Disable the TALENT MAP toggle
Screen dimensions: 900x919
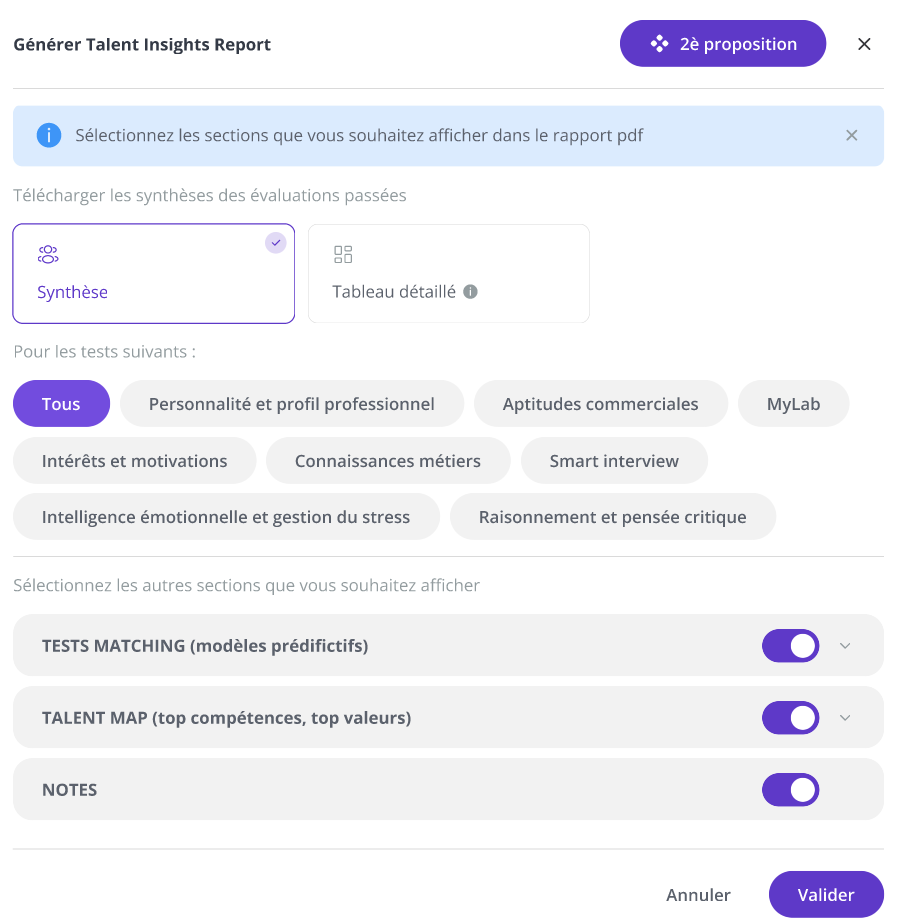pyautogui.click(x=790, y=718)
